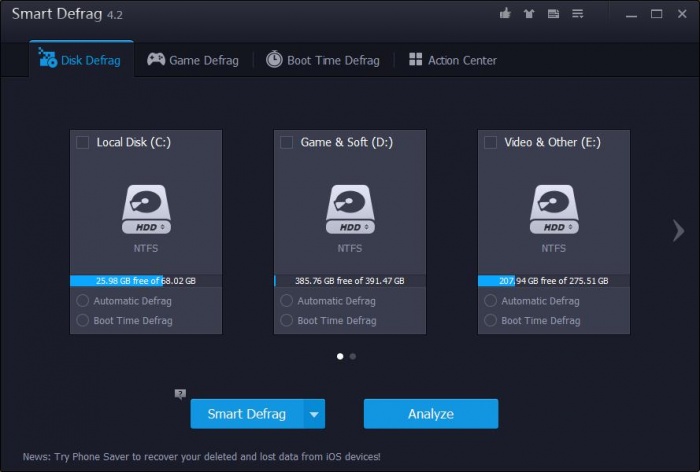Image resolution: width=700 pixels, height=472 pixels.
Task: Open the Phone Saver news link
Action: point(202,456)
